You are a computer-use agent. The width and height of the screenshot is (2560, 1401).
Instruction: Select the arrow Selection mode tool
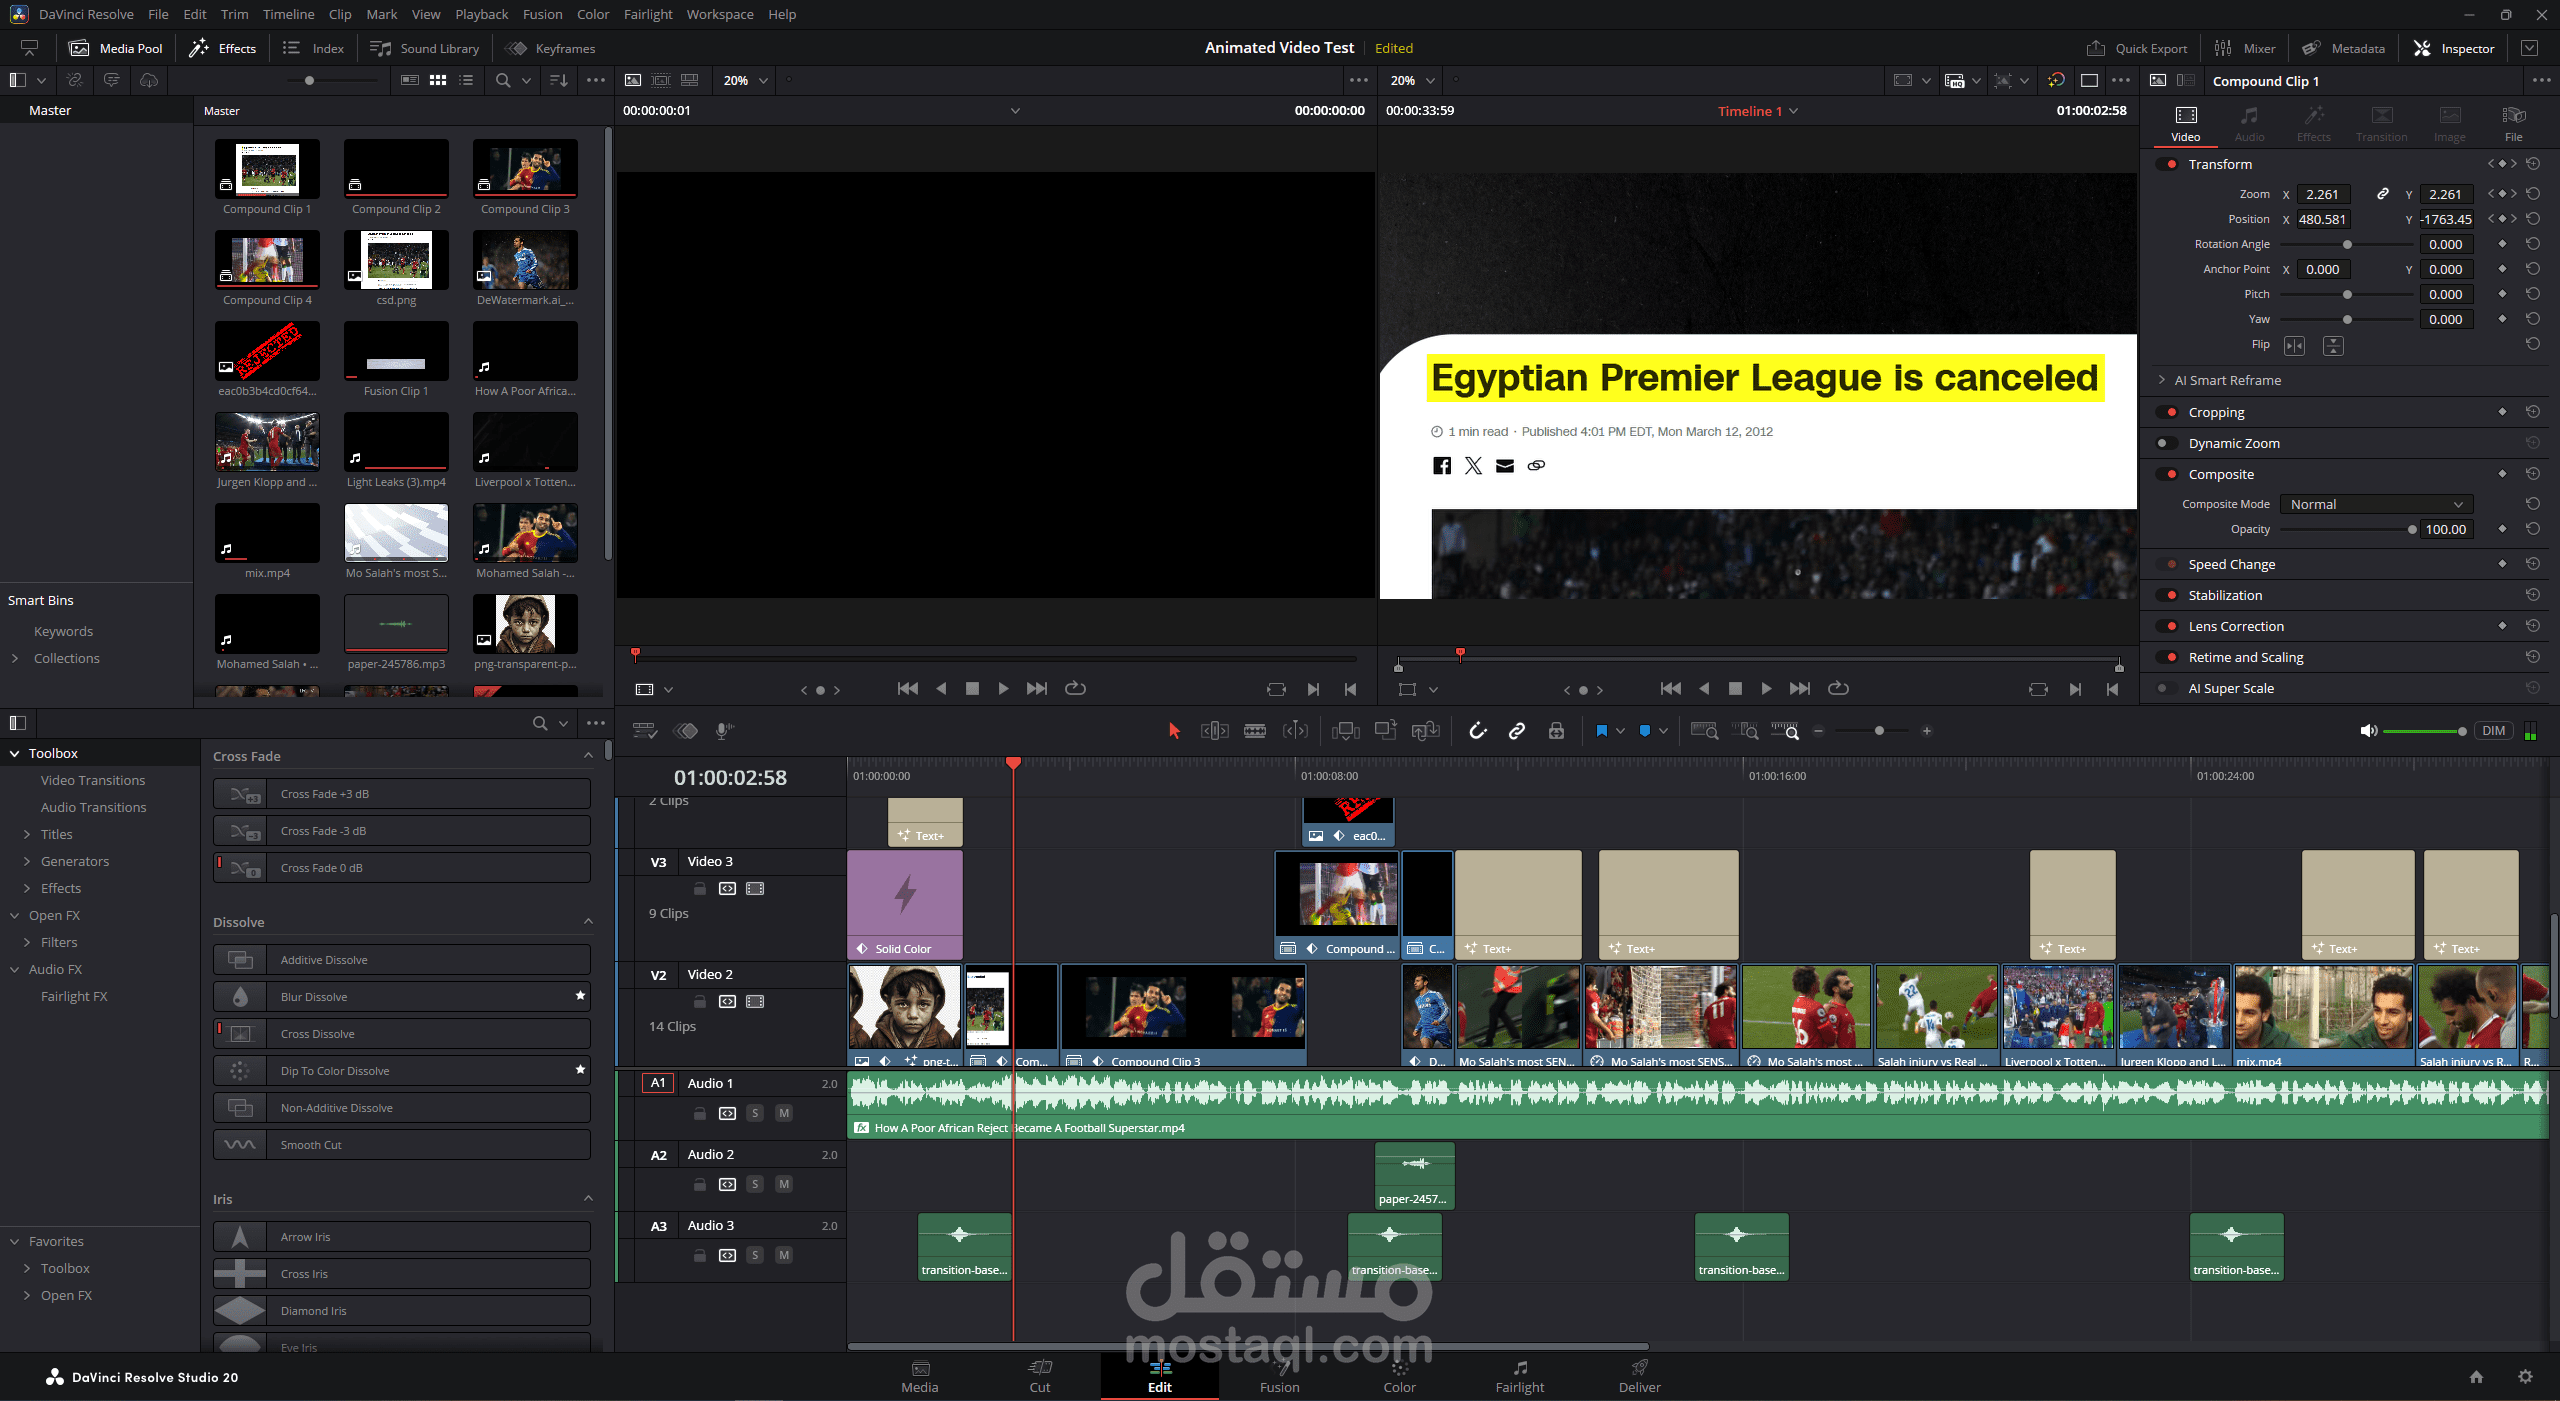pyautogui.click(x=1174, y=731)
